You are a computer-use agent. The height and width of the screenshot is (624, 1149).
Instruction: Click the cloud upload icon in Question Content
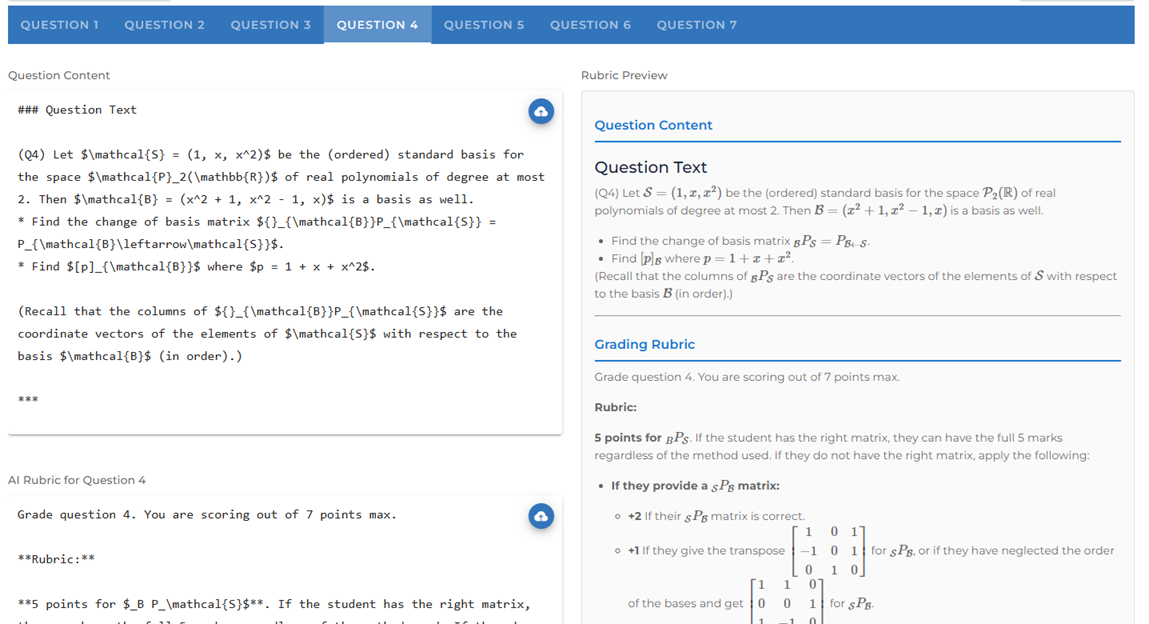coord(541,111)
